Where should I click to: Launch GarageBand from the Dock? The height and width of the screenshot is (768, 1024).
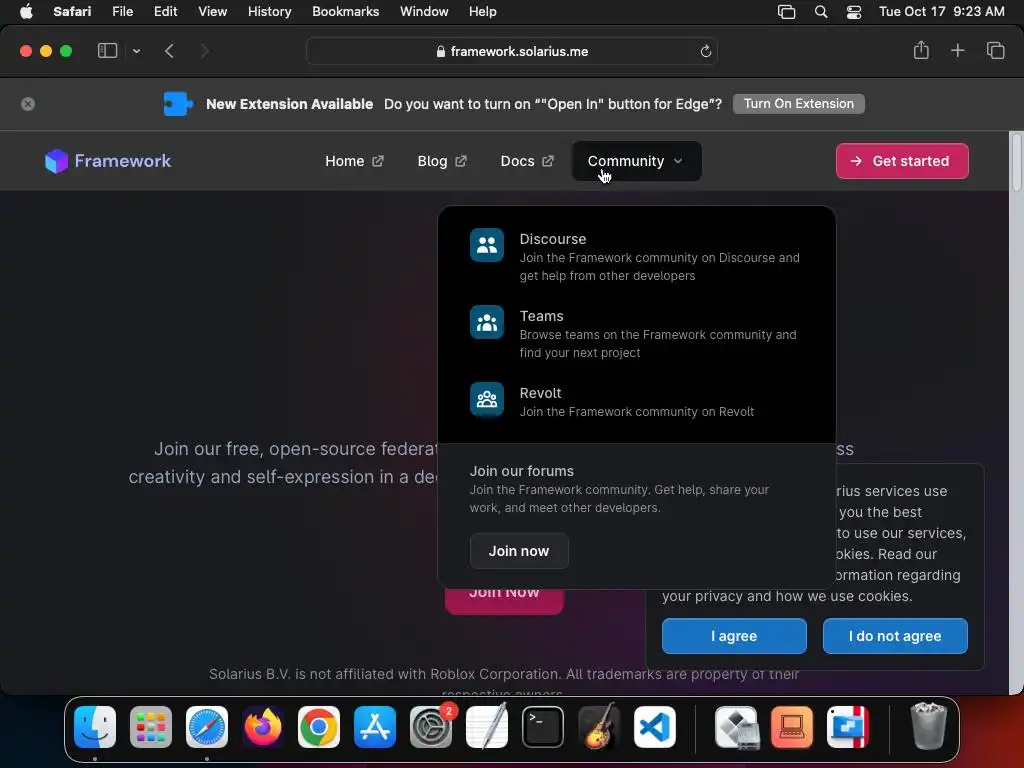[x=599, y=726]
